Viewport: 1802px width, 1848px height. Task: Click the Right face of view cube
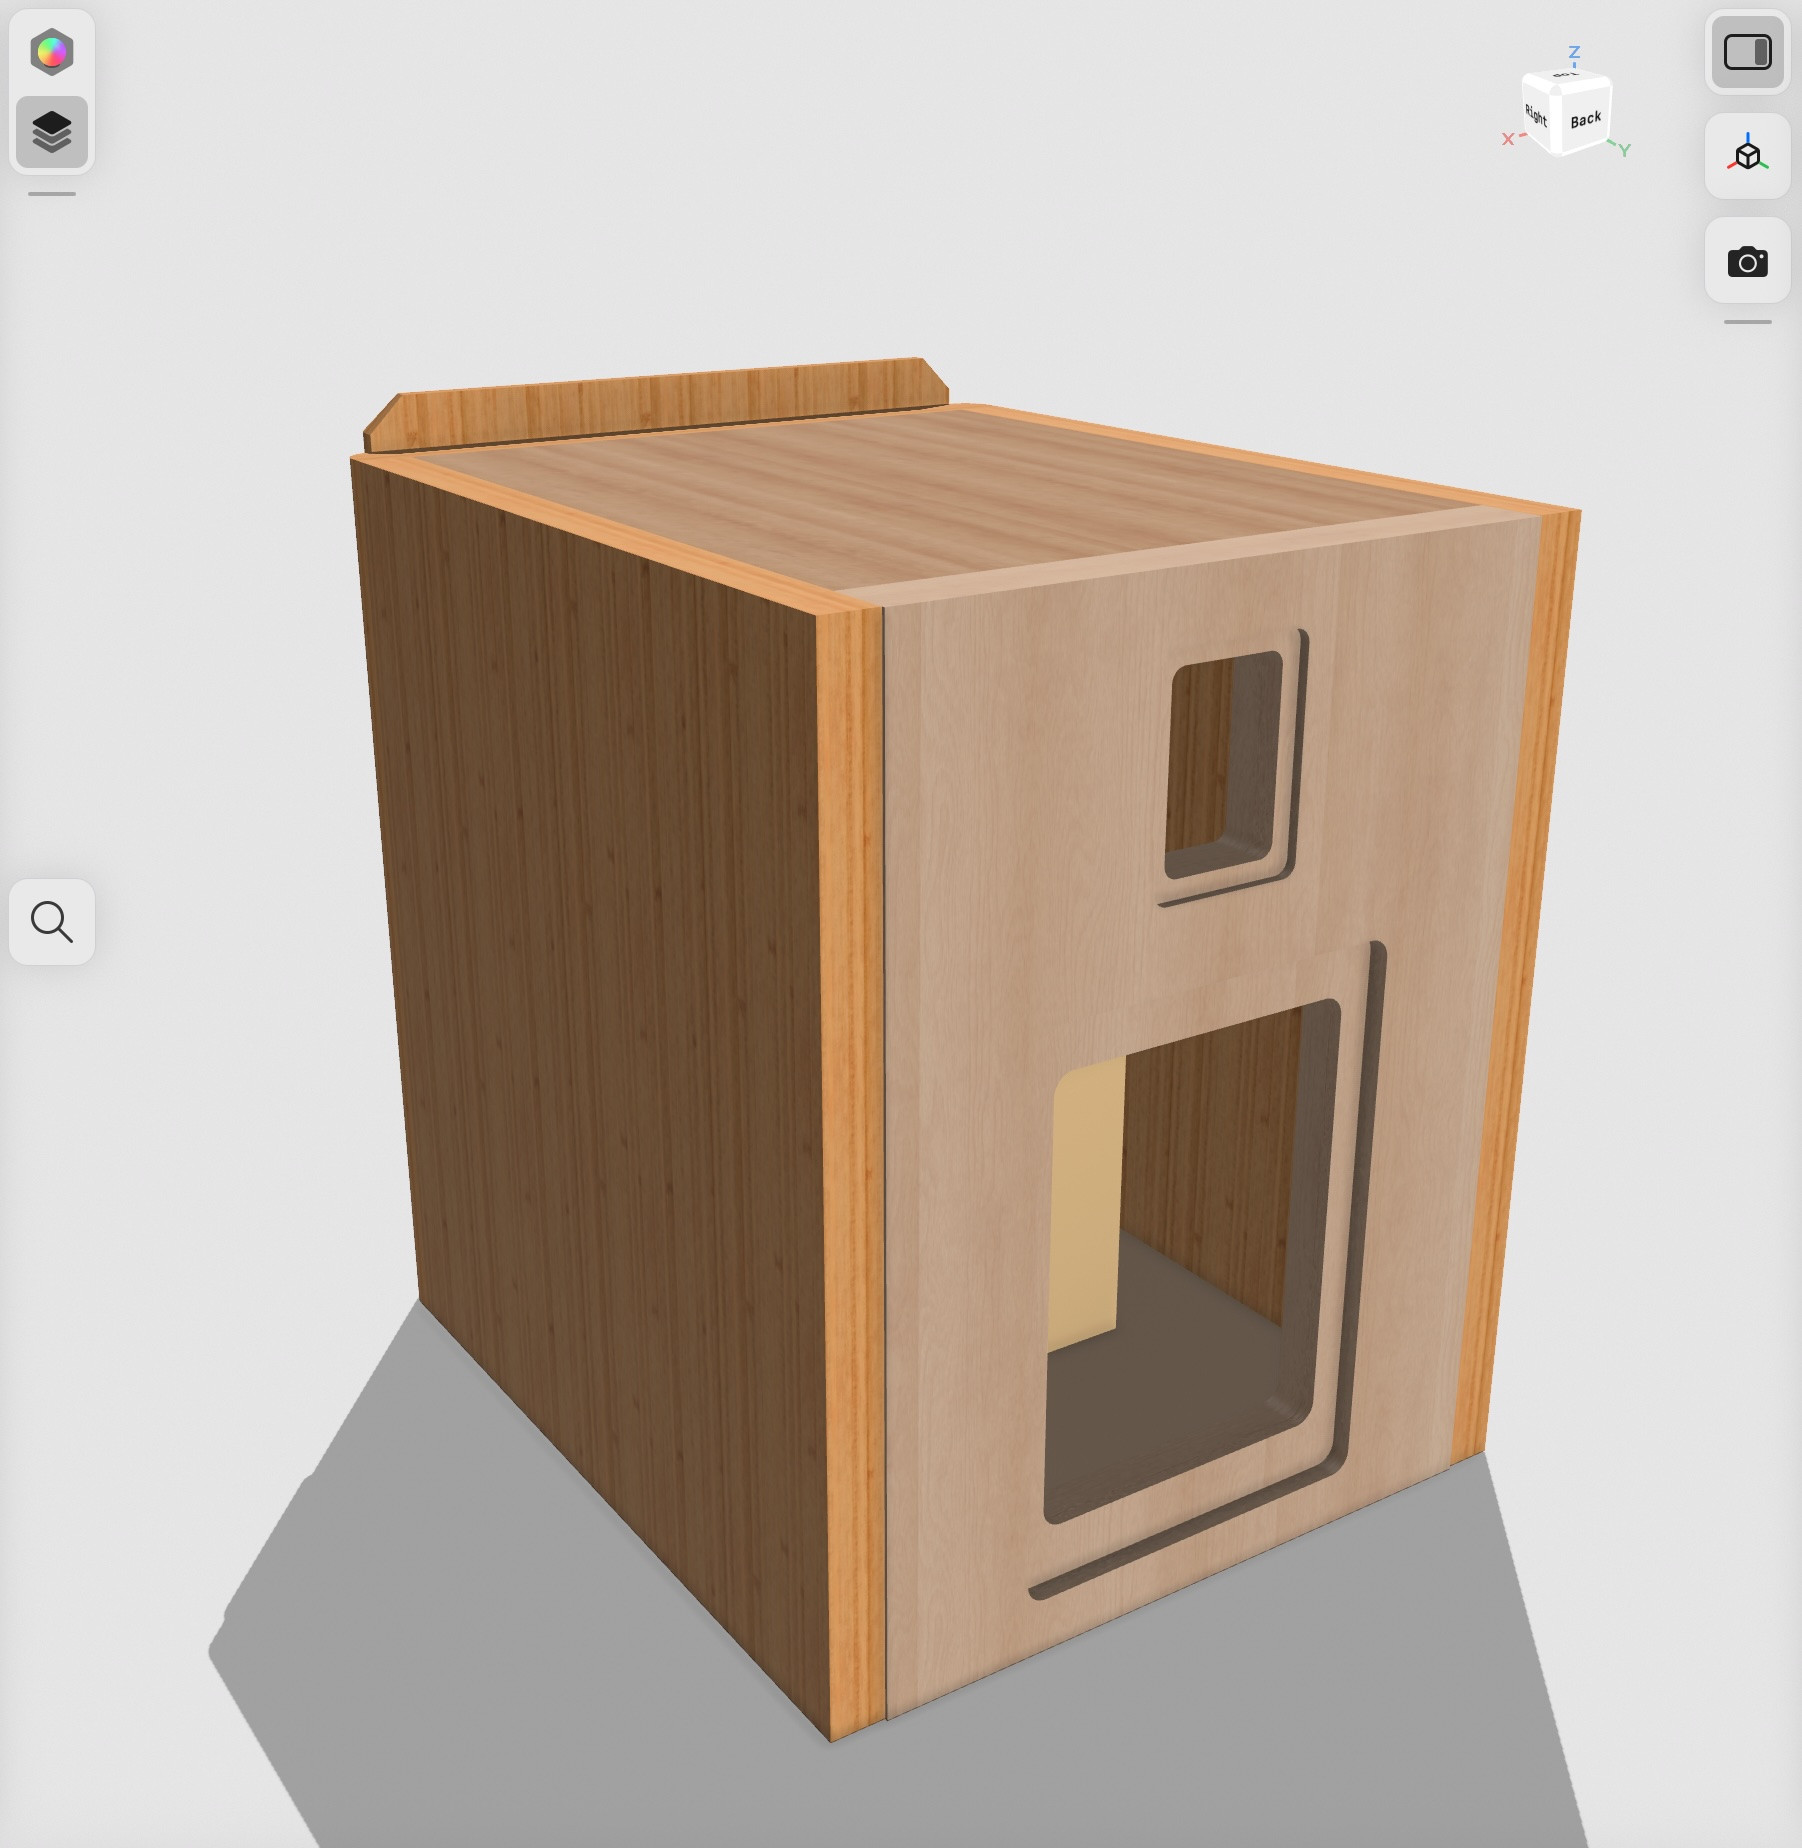point(1537,115)
